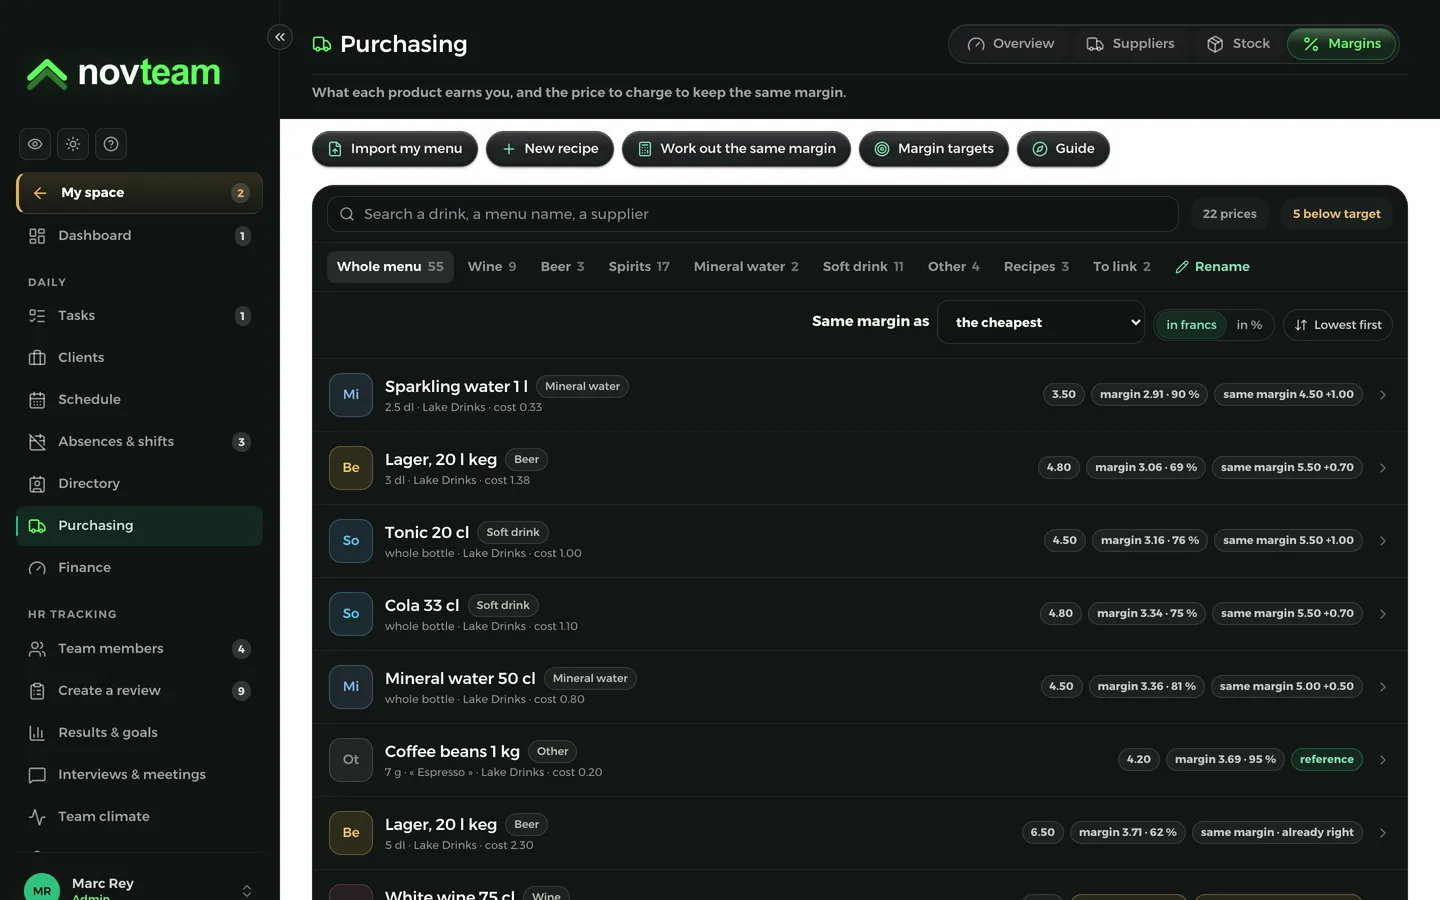Click the Purchasing truck icon in page header
This screenshot has width=1440, height=900.
(x=322, y=44)
